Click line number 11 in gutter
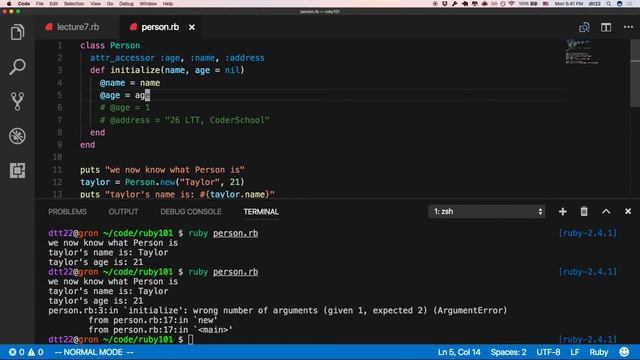Screen dimensions: 640x360 pos(57,169)
